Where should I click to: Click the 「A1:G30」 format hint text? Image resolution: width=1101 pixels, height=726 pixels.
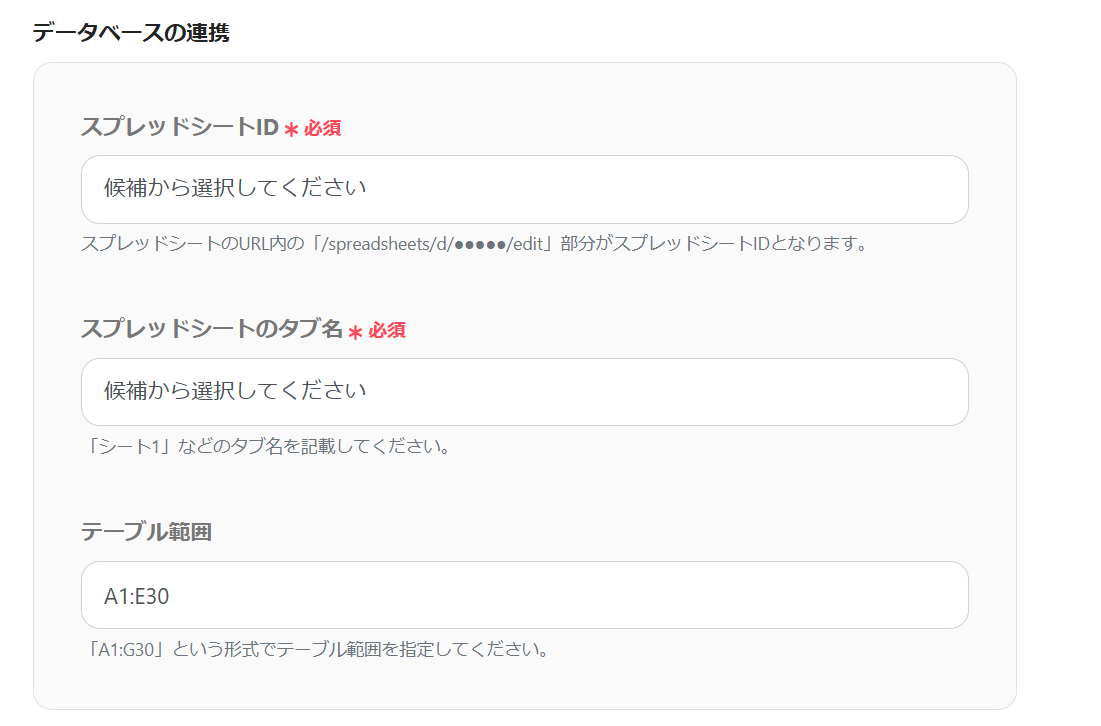click(315, 649)
